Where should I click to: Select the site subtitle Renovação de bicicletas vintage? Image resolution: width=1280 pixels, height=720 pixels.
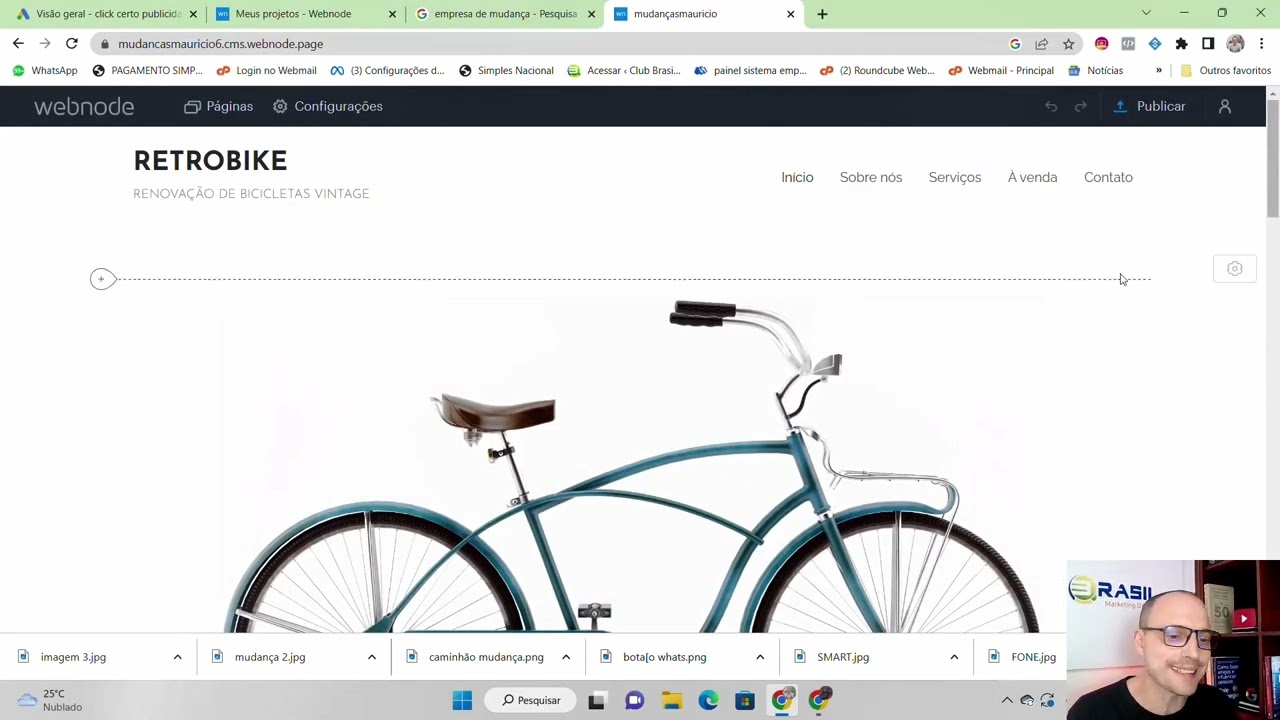(x=251, y=194)
